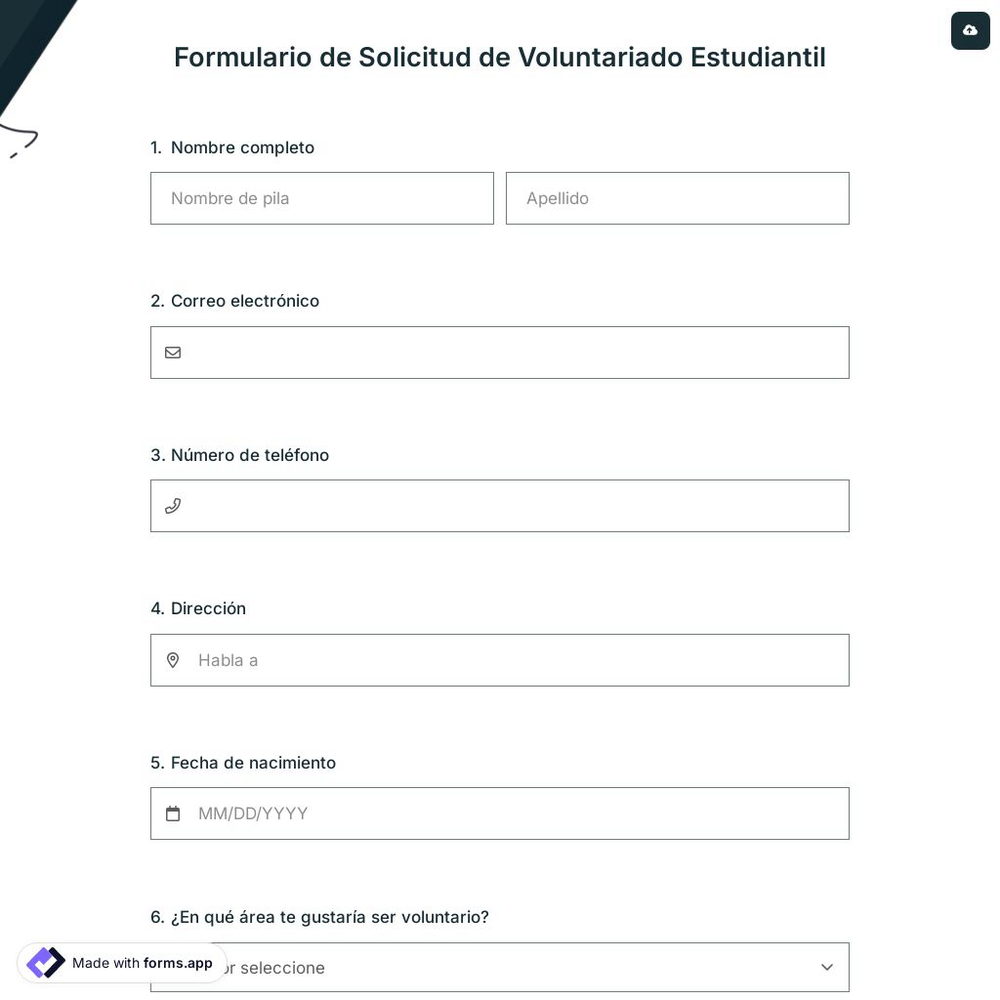Viewport: 1000px width, 1000px height.
Task: Click the 'Apellido' input field
Action: pyautogui.click(x=677, y=198)
